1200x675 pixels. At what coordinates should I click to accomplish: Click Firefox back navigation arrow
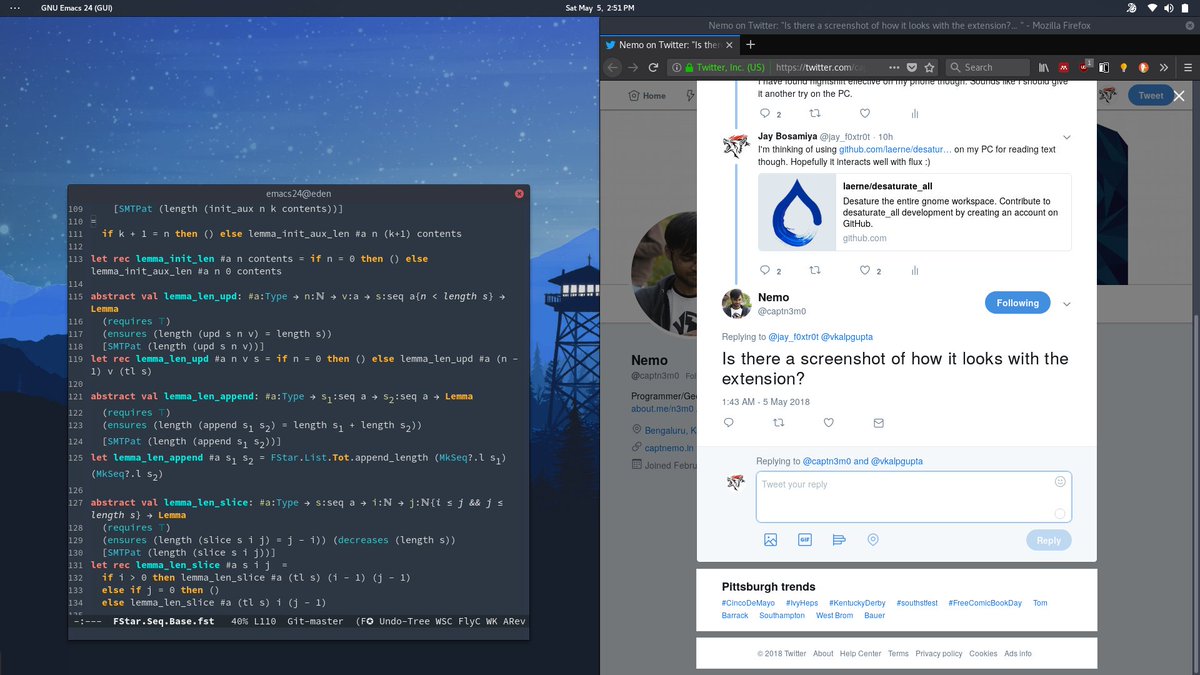(613, 67)
